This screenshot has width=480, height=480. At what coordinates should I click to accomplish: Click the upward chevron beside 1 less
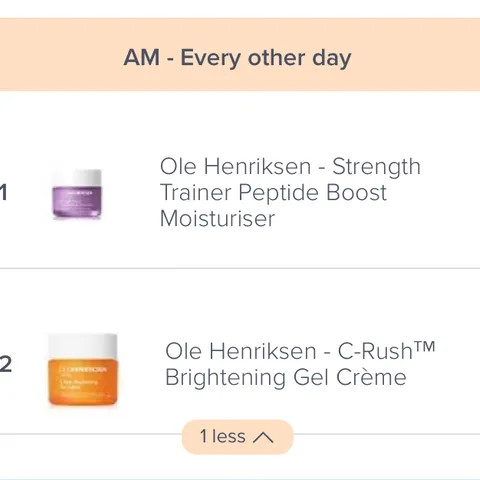pyautogui.click(x=263, y=437)
